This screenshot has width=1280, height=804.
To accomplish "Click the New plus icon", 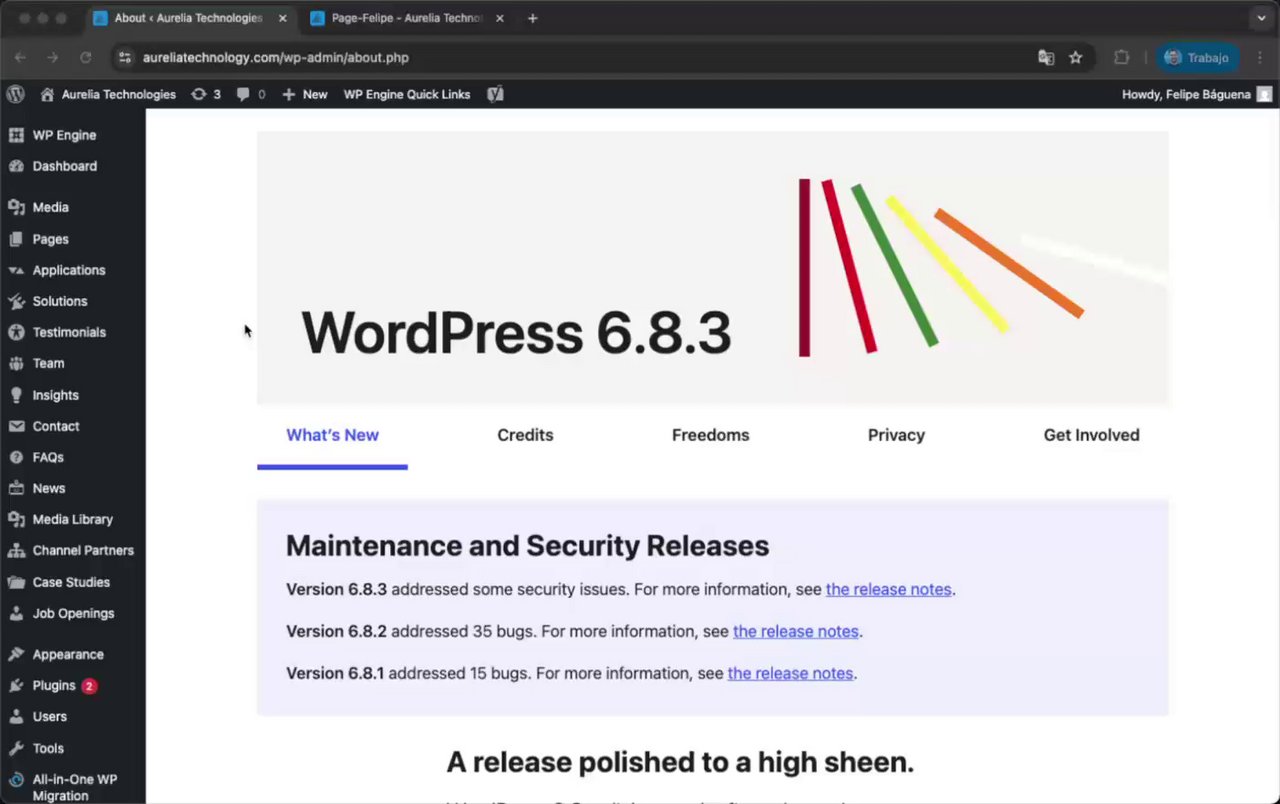I will [x=288, y=94].
